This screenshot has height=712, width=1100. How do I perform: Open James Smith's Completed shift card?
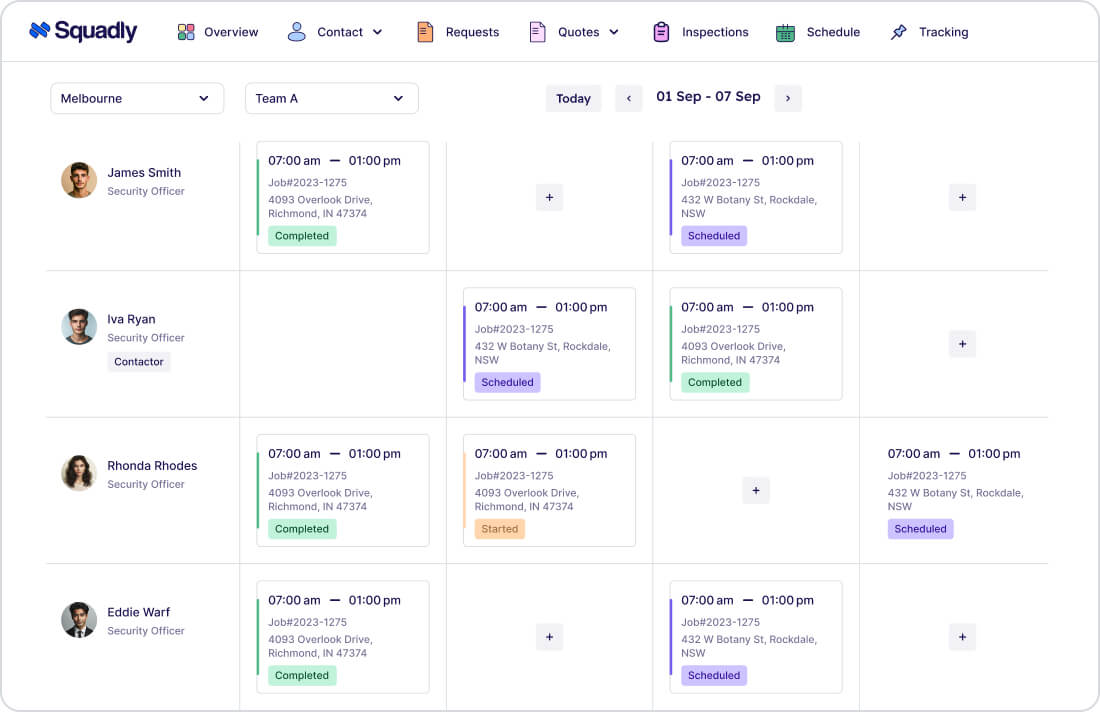point(343,198)
